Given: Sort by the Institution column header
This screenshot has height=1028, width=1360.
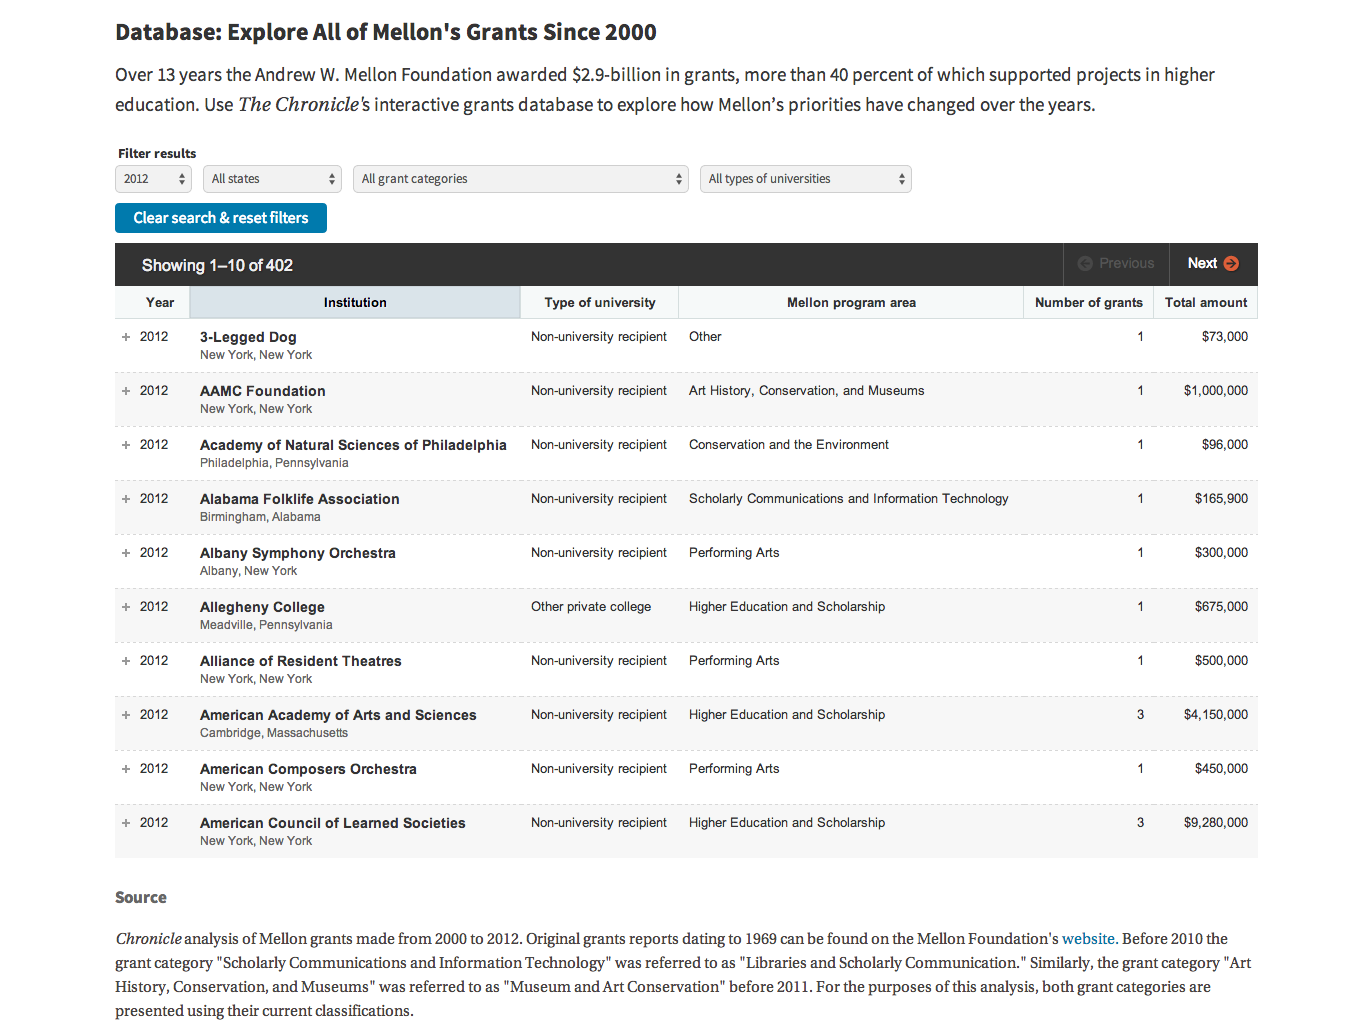Looking at the screenshot, I should pyautogui.click(x=355, y=302).
